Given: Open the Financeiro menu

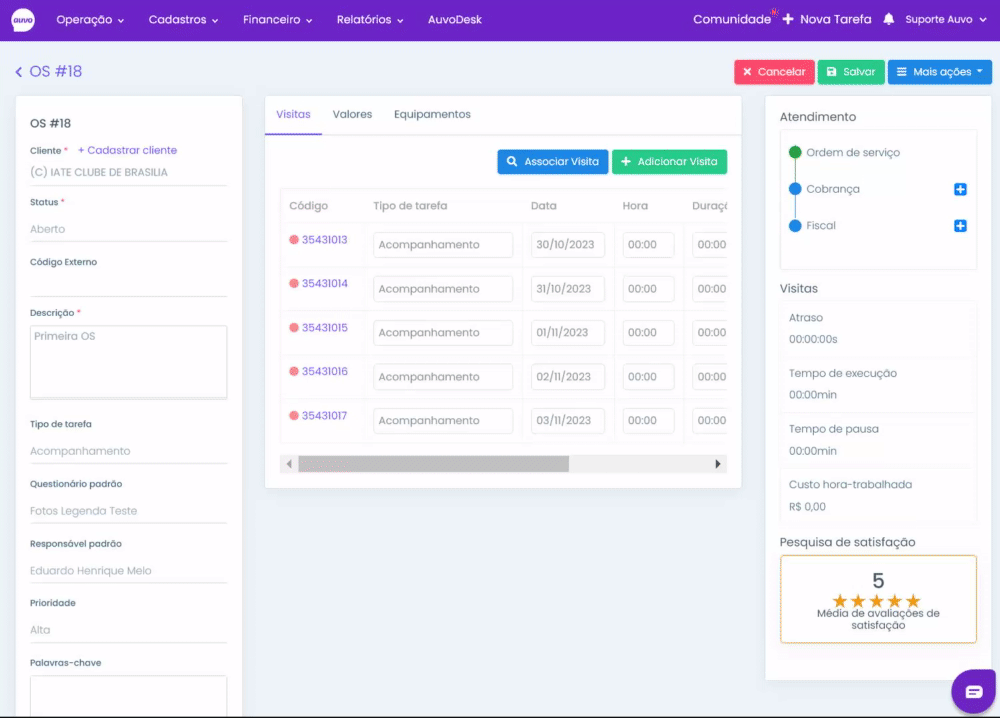Looking at the screenshot, I should pos(277,20).
